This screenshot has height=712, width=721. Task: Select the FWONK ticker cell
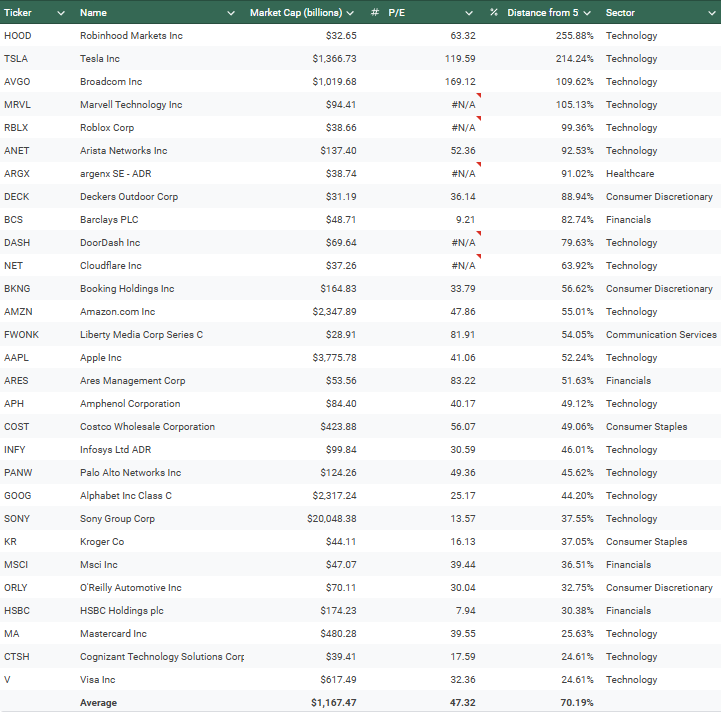pyautogui.click(x=21, y=334)
